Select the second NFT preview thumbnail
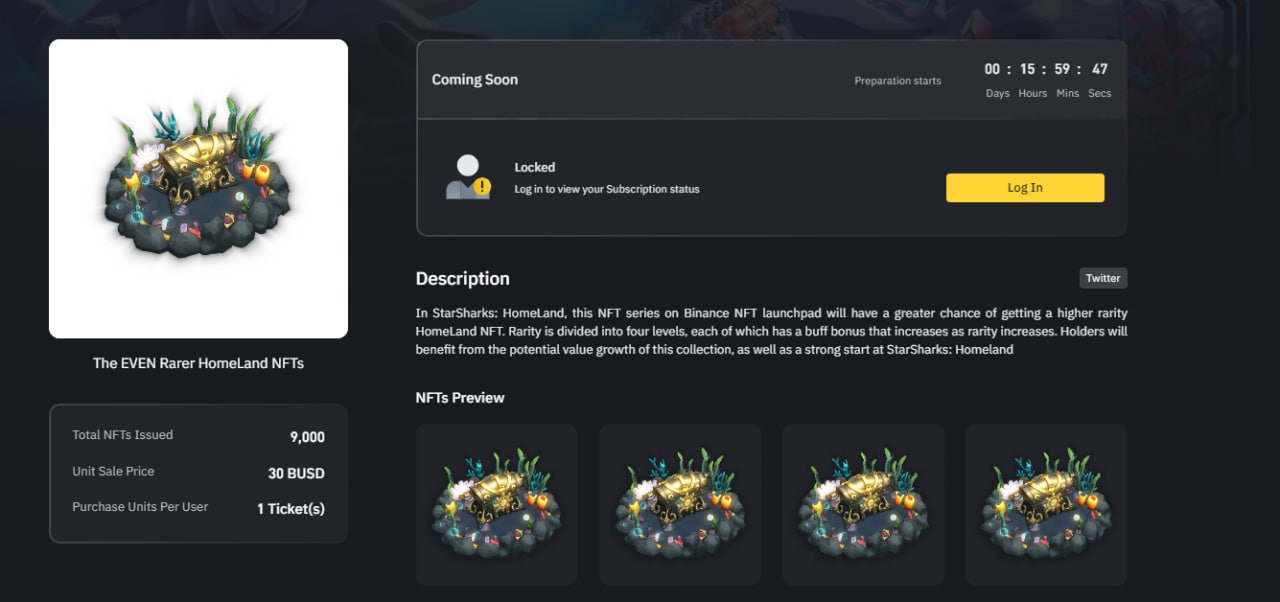The height and width of the screenshot is (602, 1280). coord(680,504)
